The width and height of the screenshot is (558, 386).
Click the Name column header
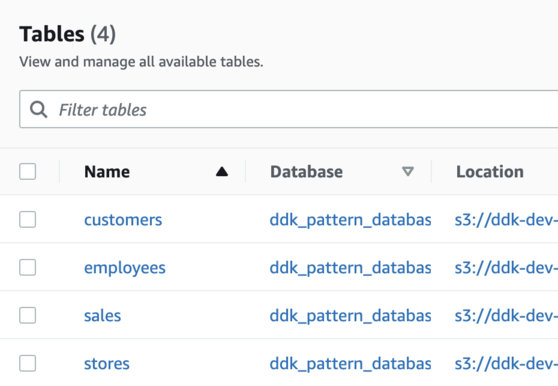pyautogui.click(x=107, y=172)
